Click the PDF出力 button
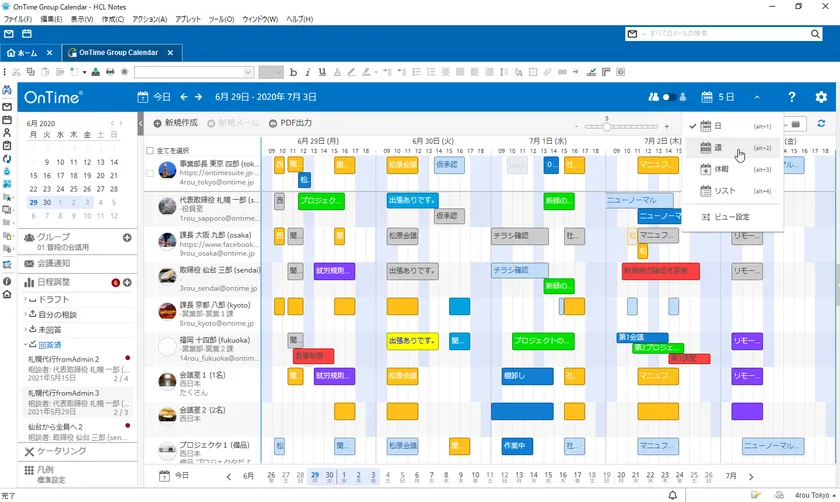840x502 pixels. 291,123
